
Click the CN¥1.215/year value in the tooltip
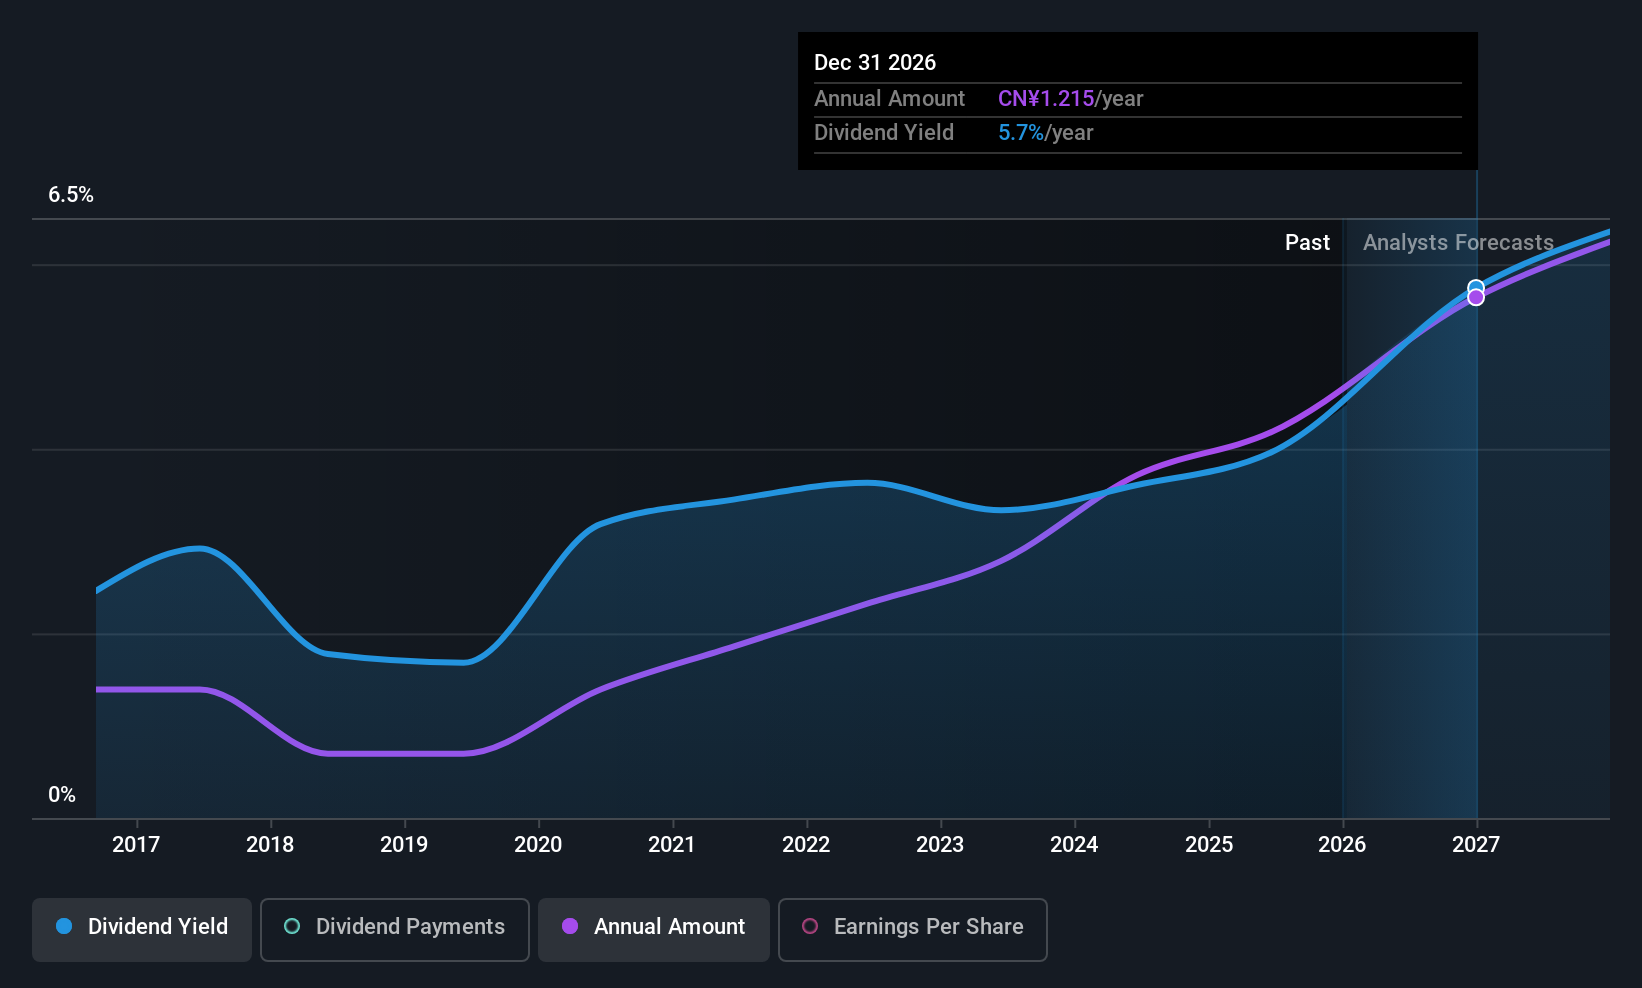click(1070, 98)
